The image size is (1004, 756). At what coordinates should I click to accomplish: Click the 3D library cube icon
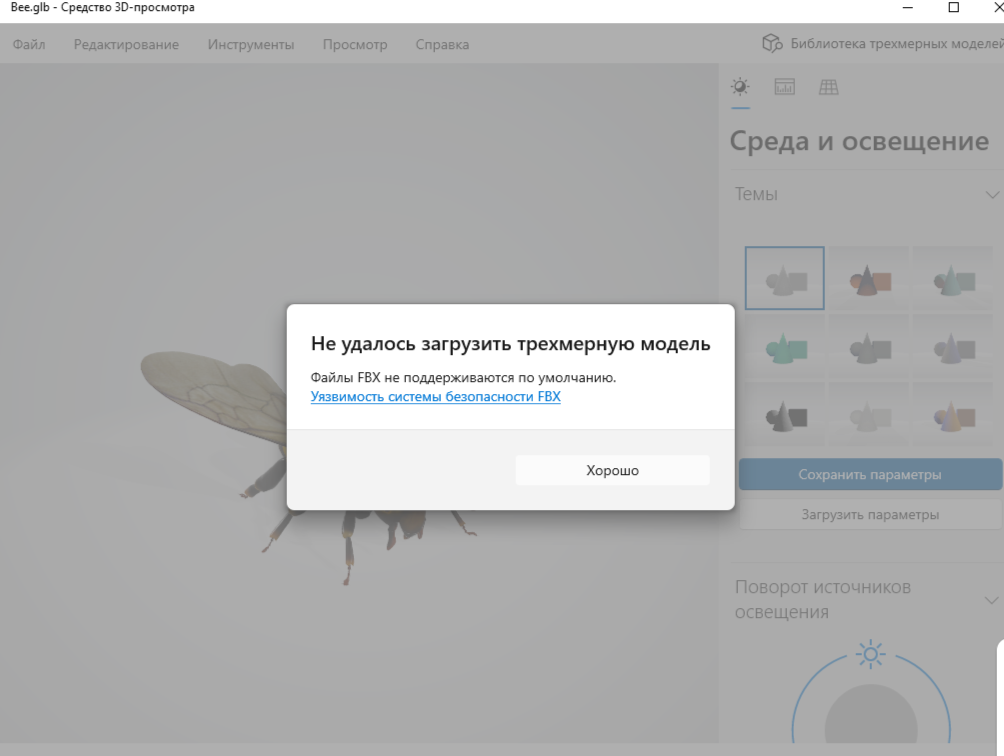(772, 44)
